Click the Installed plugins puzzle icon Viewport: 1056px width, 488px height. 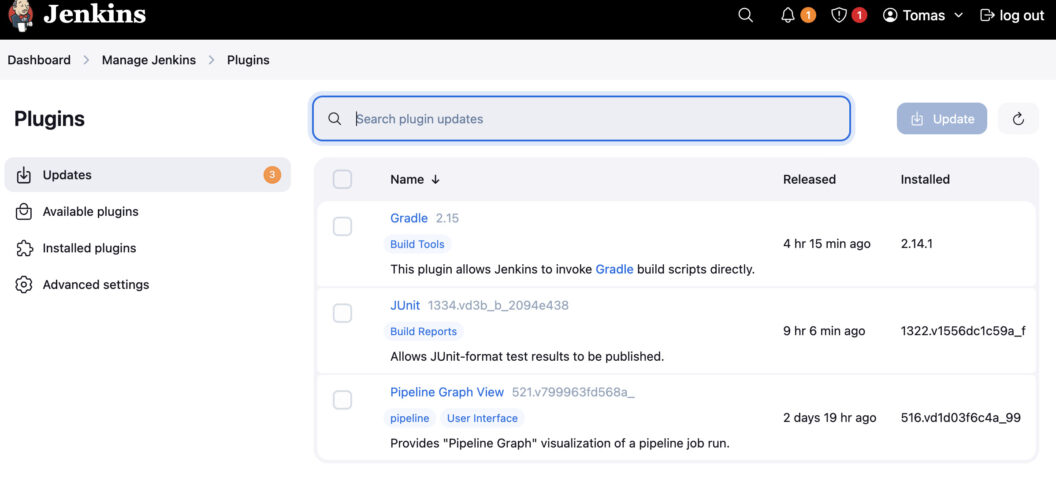(x=24, y=248)
